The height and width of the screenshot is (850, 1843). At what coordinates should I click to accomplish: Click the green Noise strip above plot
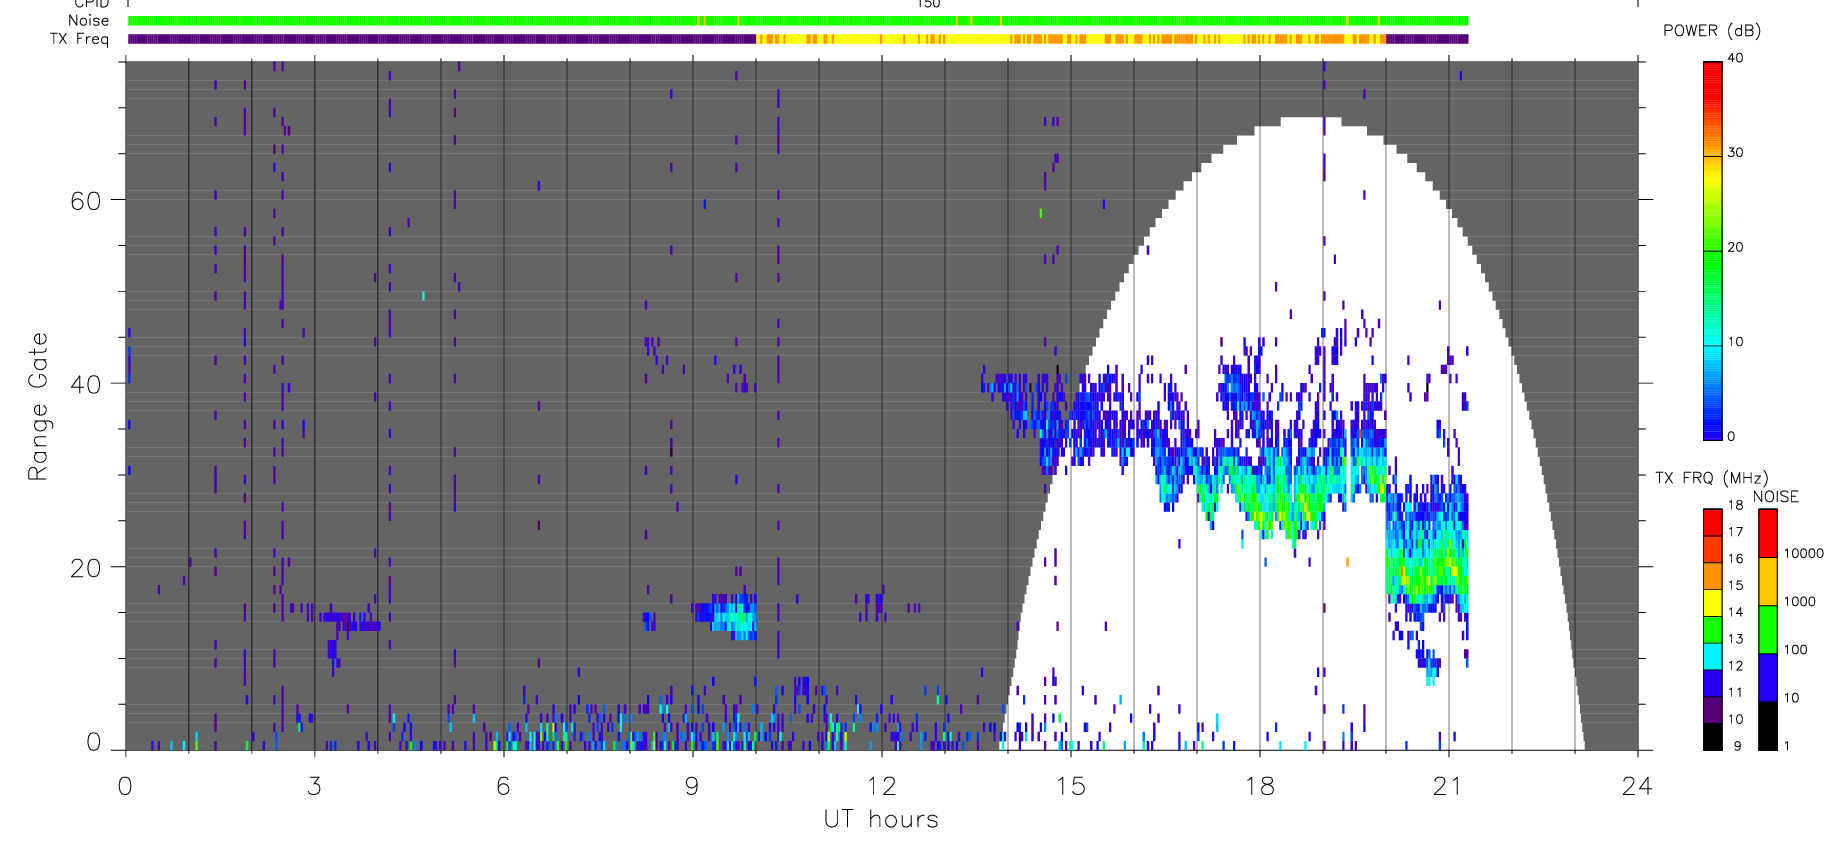point(798,21)
